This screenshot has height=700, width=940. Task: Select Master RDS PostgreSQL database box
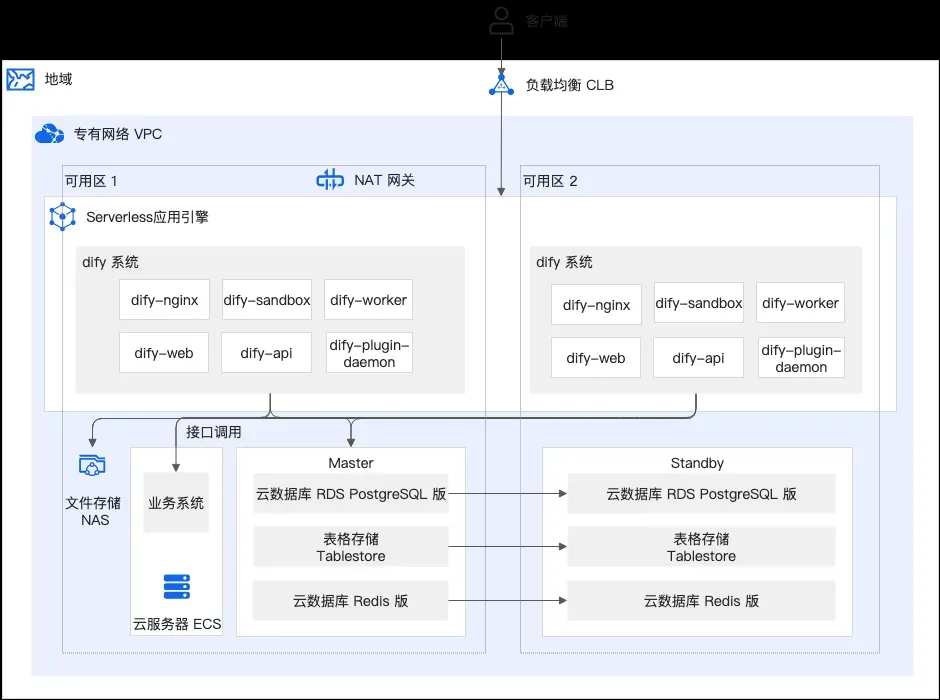tap(351, 494)
